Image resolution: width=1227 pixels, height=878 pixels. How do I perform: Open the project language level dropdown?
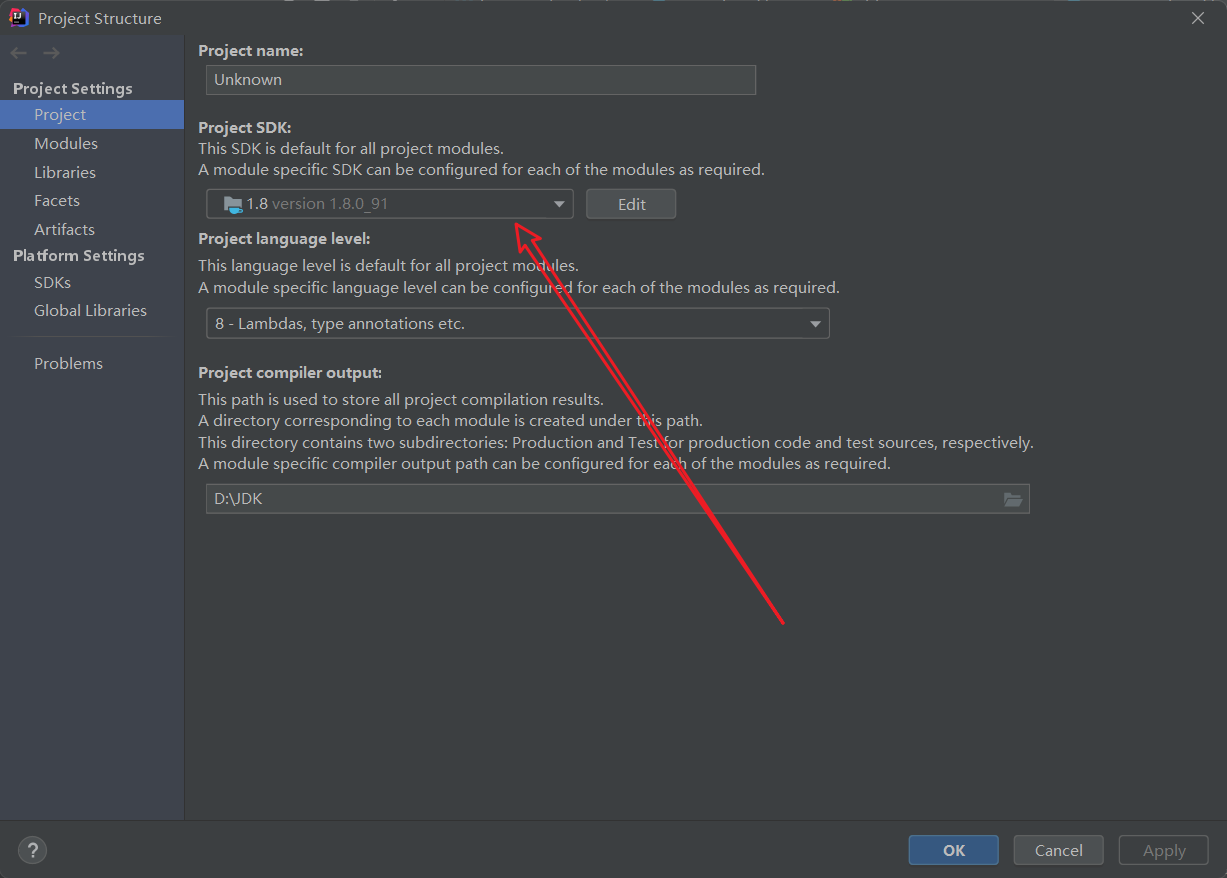point(815,323)
